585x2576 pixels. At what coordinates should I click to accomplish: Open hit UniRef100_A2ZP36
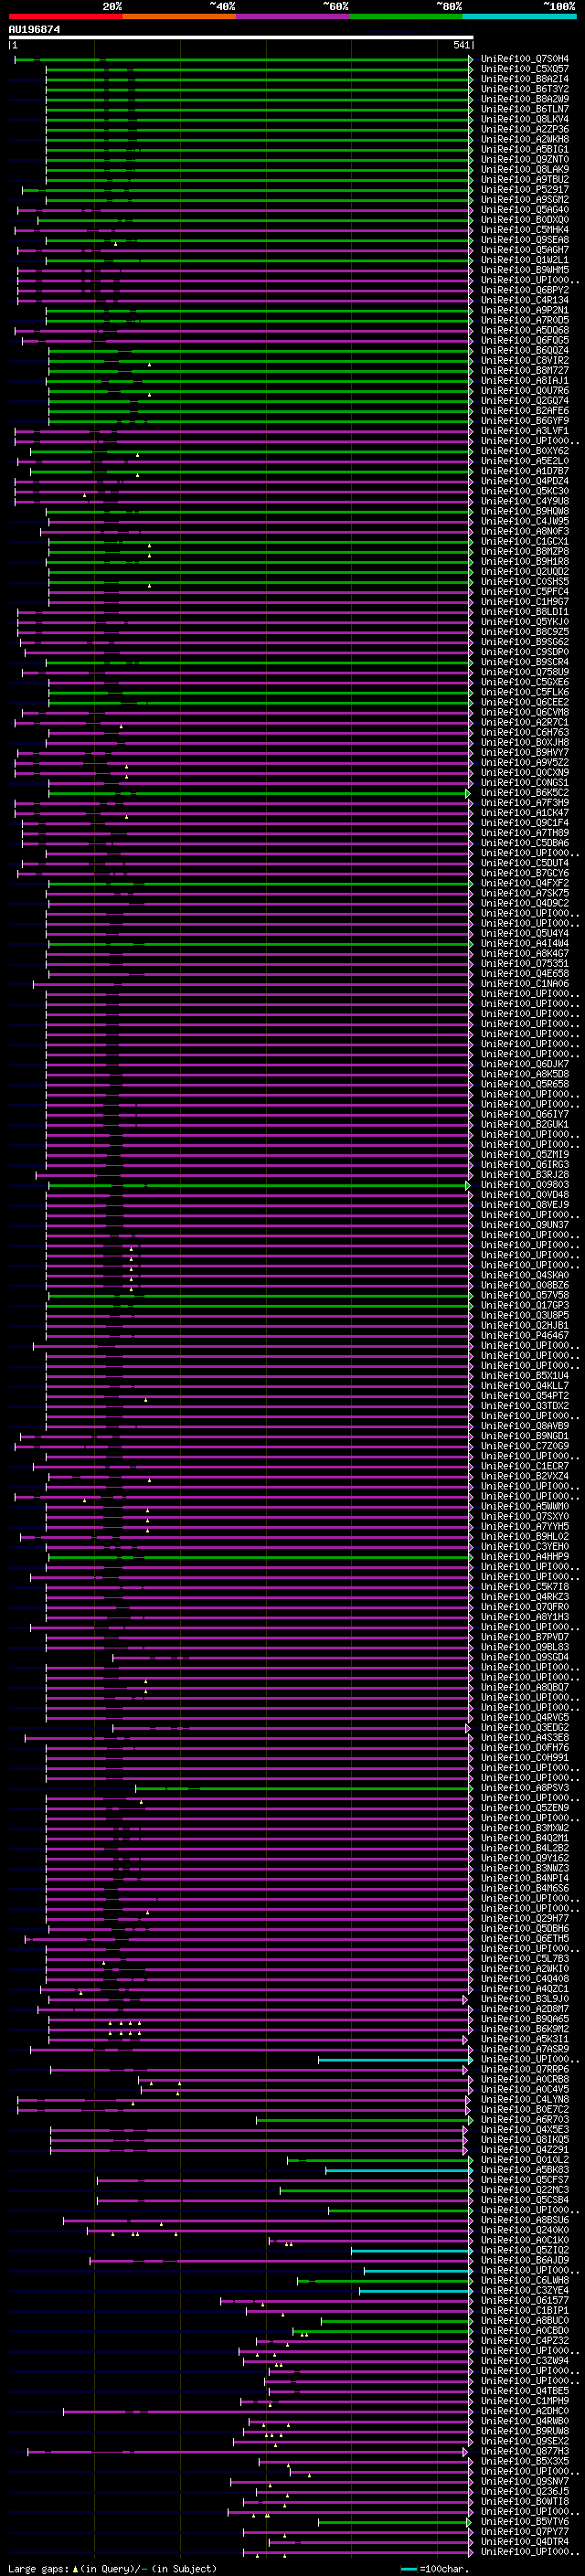pos(525,129)
